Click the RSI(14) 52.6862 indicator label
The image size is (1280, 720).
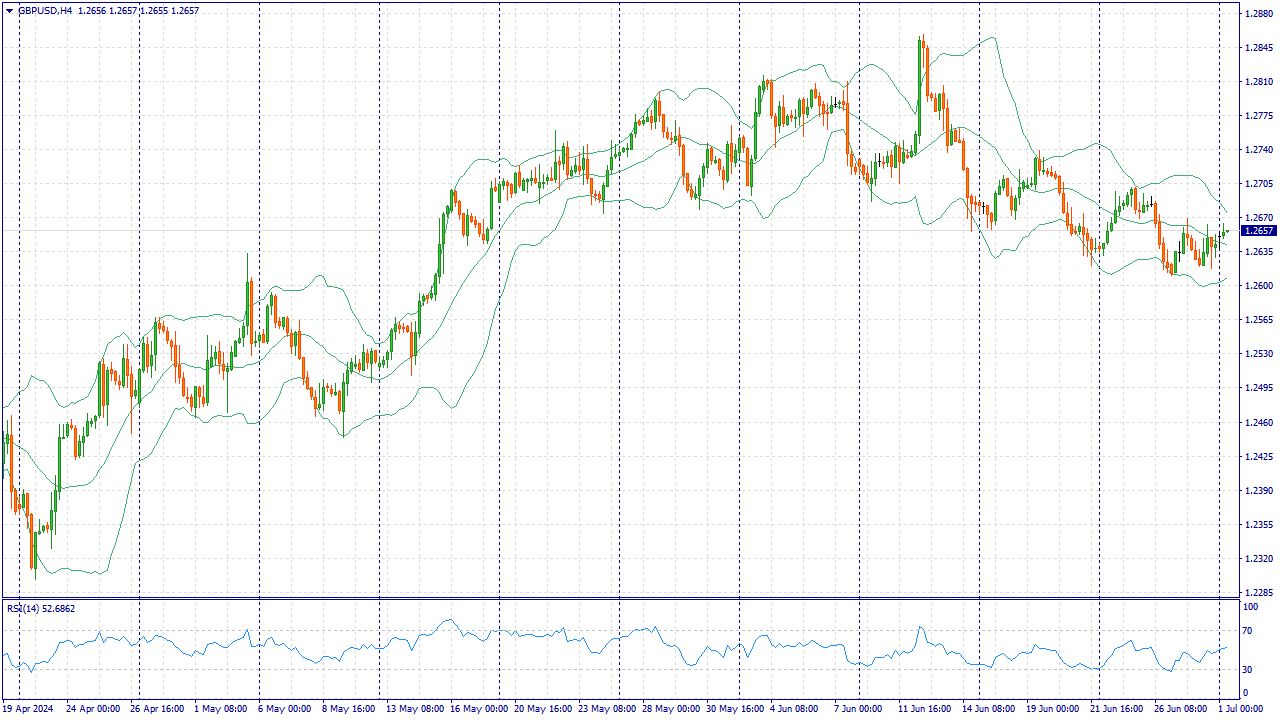(41, 608)
